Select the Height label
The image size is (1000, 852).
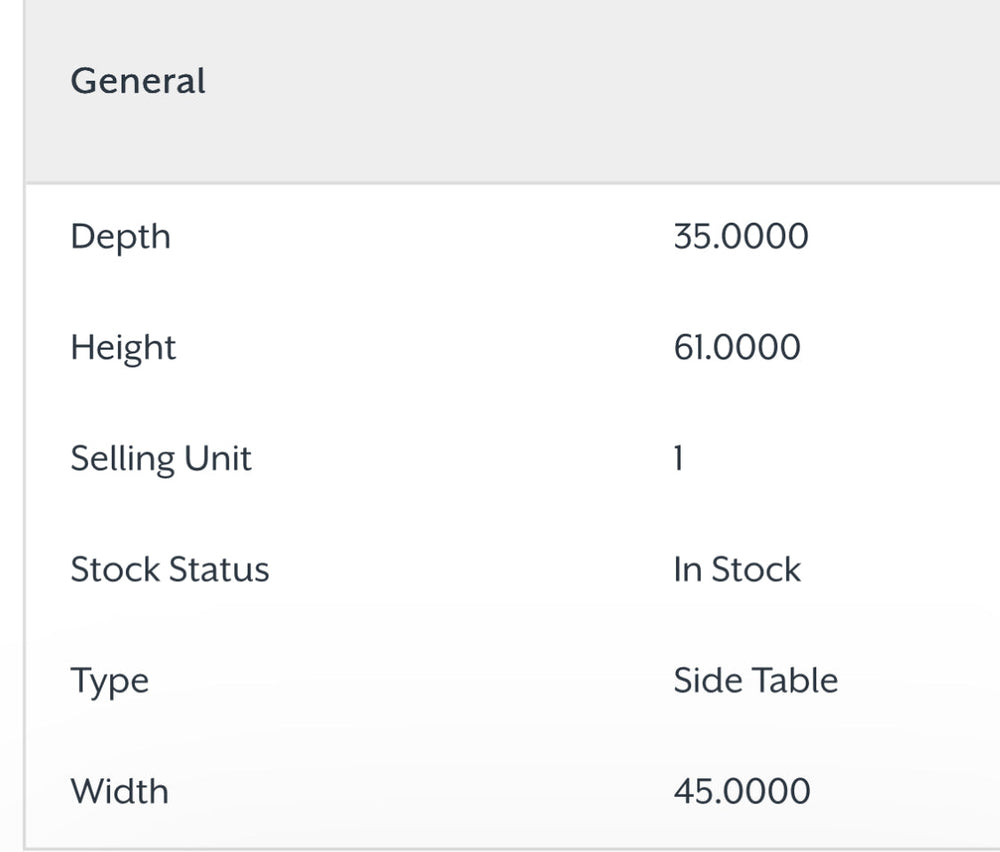(123, 348)
